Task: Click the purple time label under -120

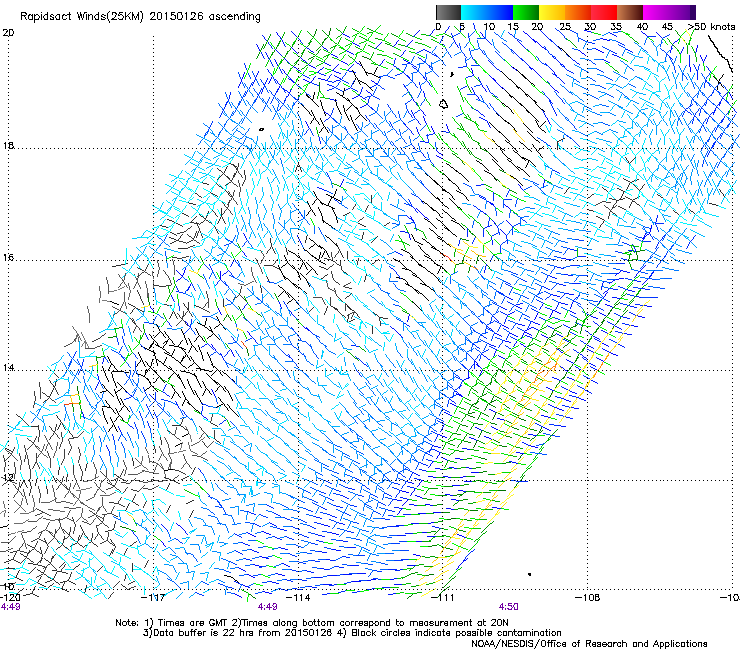Action: click(10, 607)
